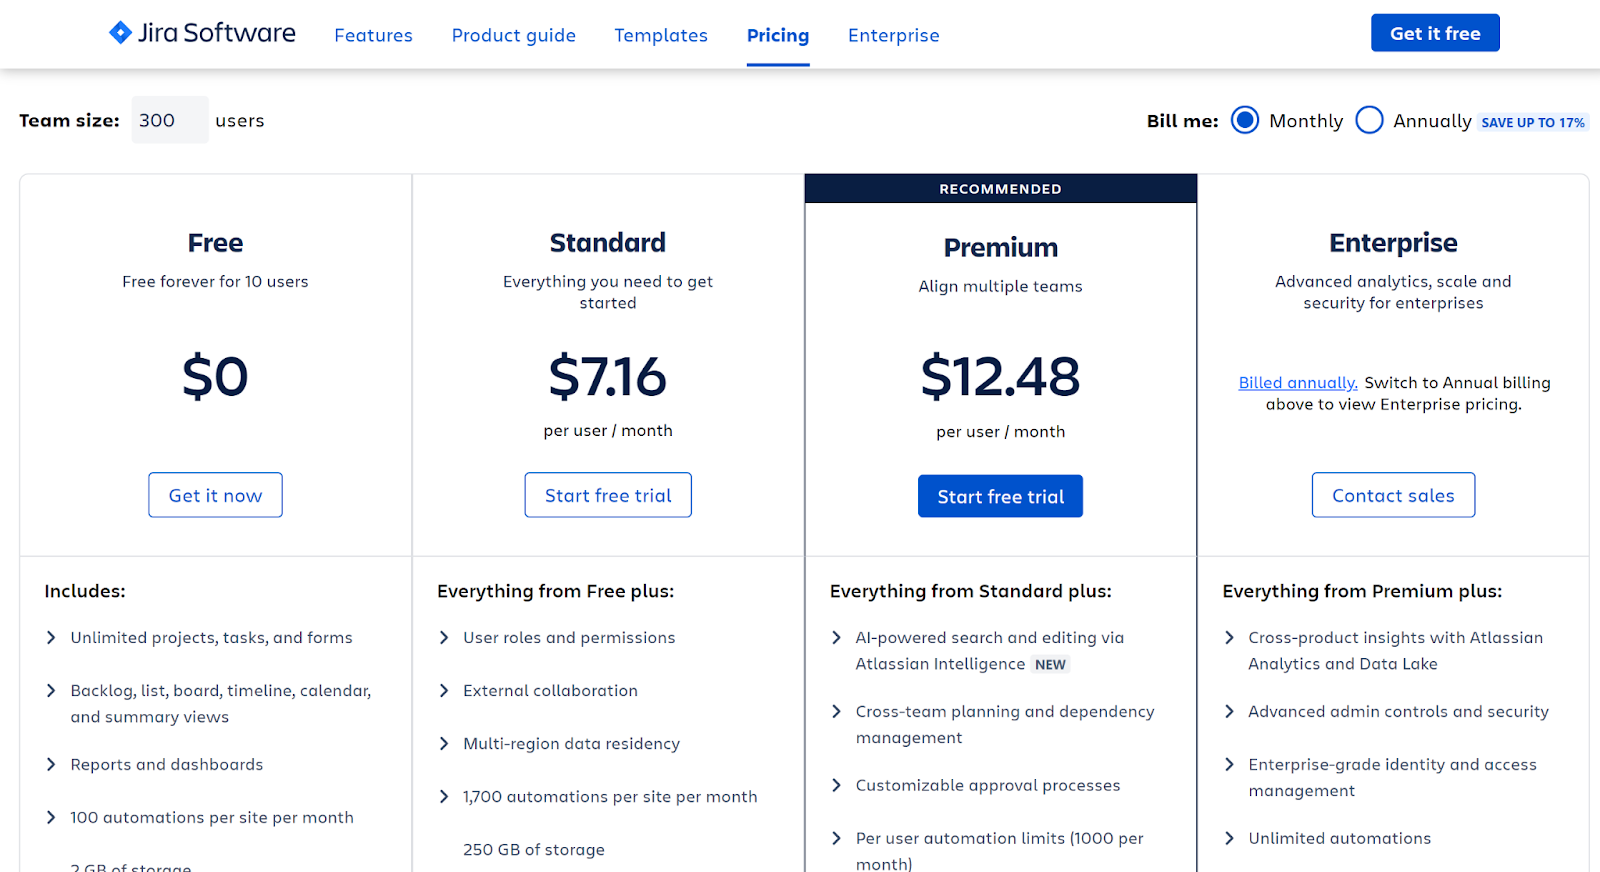Expand Cross-product insights with Atlassian Analytics chevron
The height and width of the screenshot is (872, 1600).
point(1229,638)
